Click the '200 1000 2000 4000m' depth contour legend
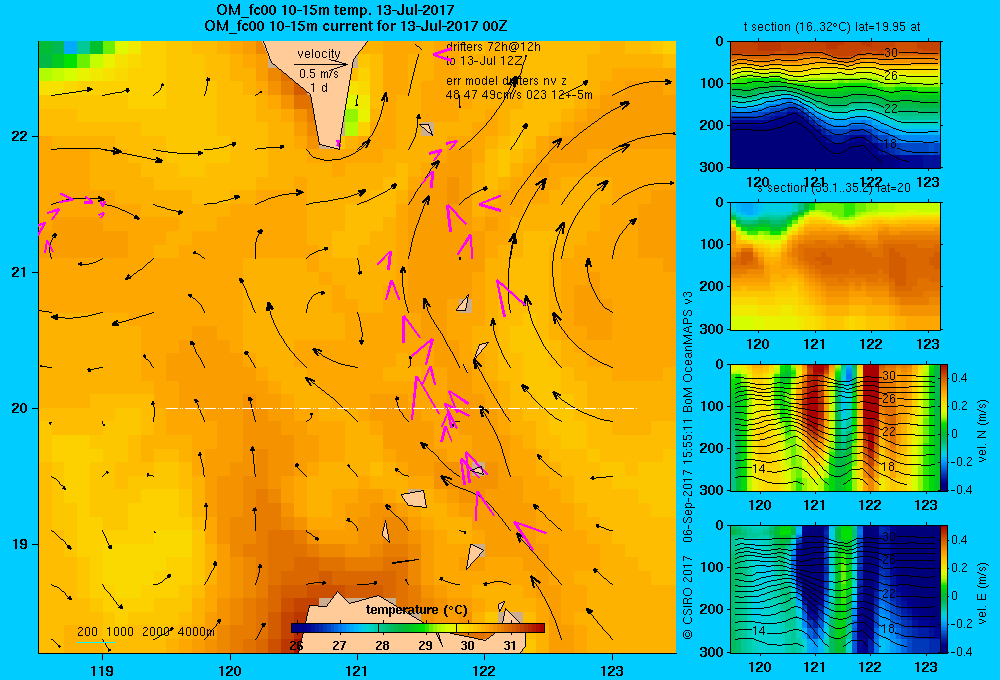 tap(146, 632)
